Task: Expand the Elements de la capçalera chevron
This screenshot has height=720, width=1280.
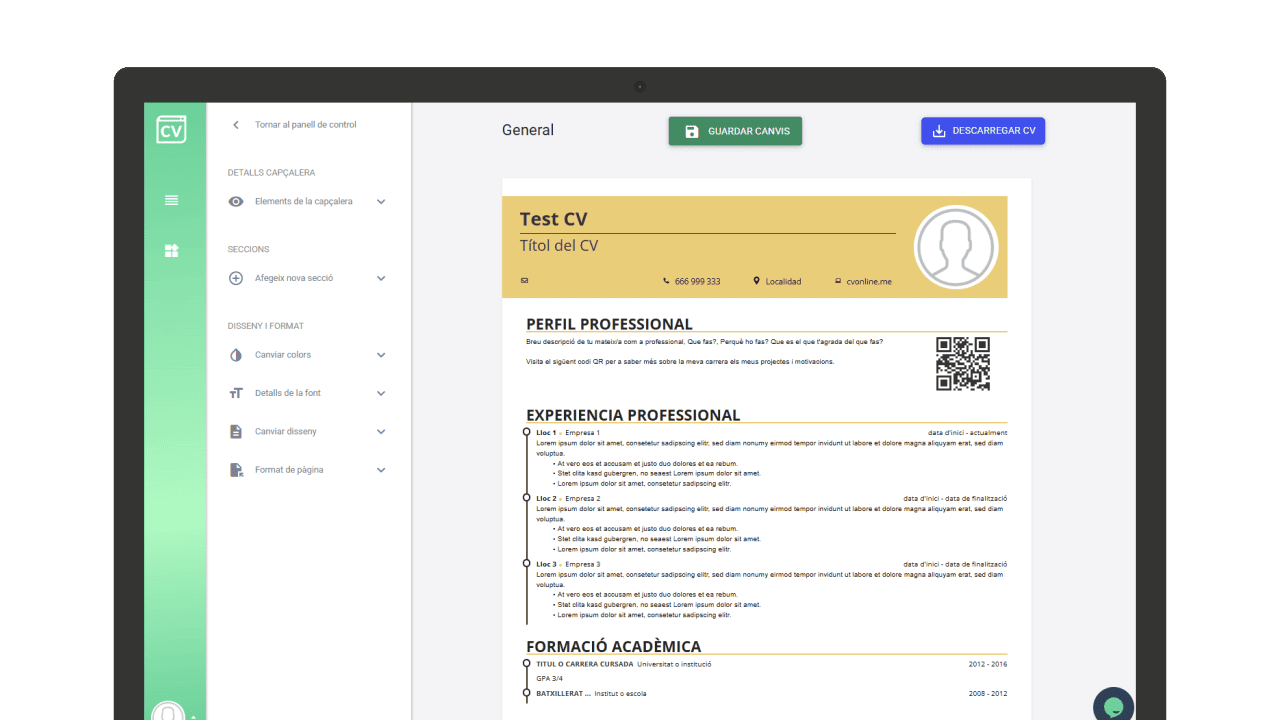Action: point(381,202)
